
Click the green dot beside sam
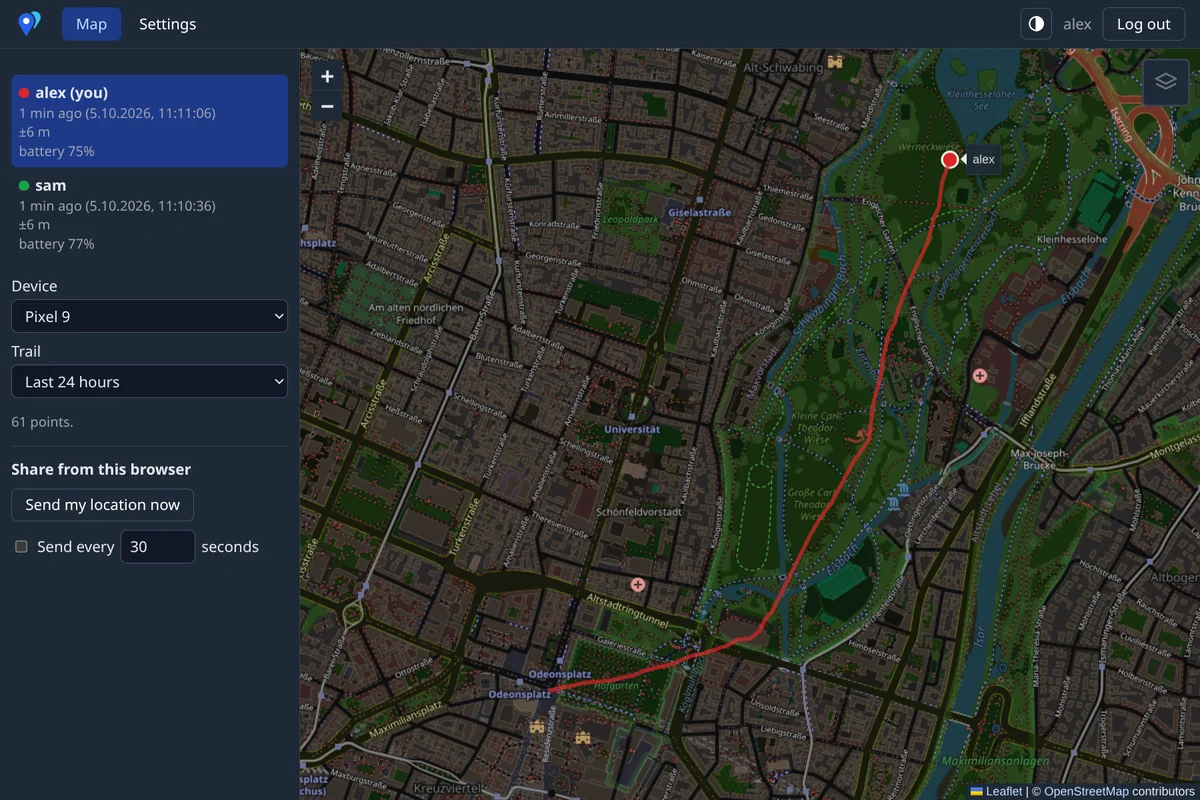(x=24, y=186)
